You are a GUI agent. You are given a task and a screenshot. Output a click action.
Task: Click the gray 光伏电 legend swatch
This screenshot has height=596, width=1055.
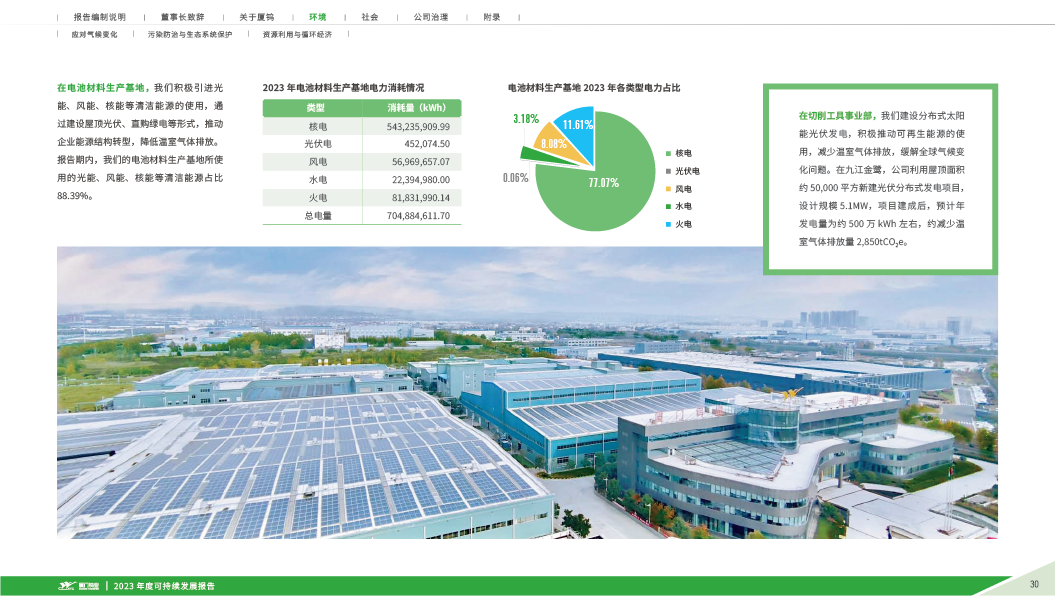(x=668, y=171)
